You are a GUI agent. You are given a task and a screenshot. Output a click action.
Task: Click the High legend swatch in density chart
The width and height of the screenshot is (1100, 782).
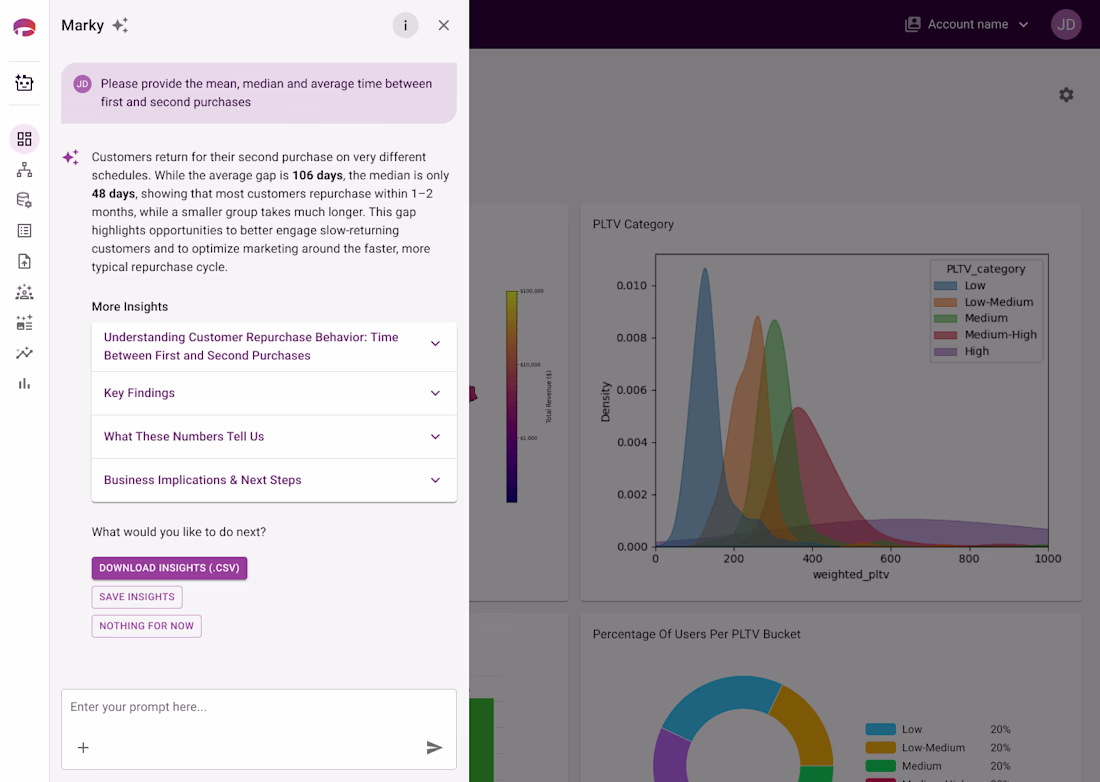945,351
